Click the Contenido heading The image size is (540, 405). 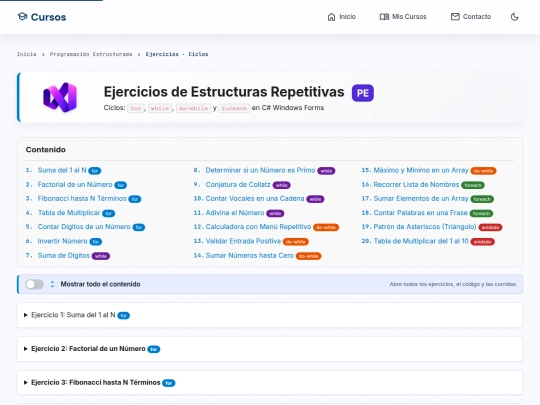tap(45, 150)
